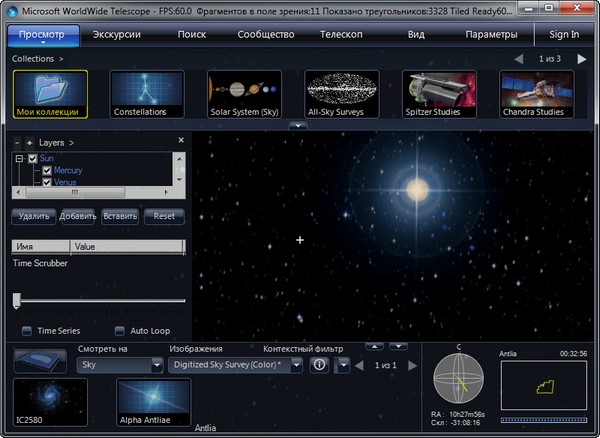The height and width of the screenshot is (438, 600).
Task: Open the Solar System (Sky) collection
Action: [245, 94]
